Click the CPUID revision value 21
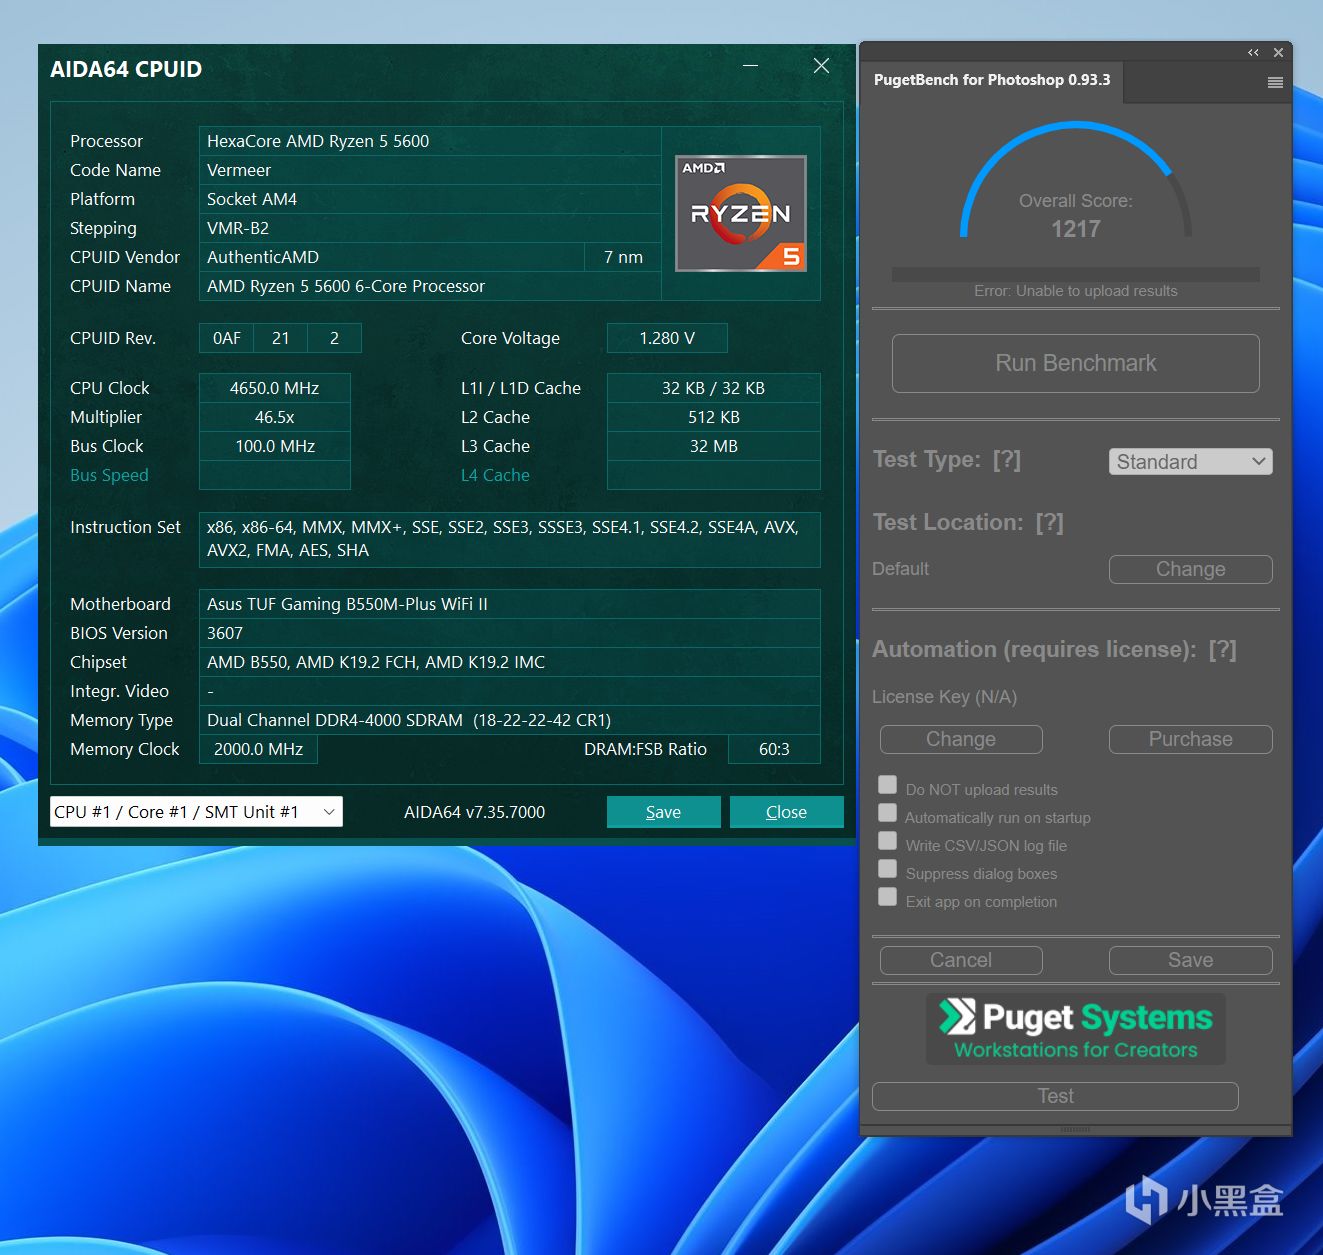1323x1255 pixels. 281,338
